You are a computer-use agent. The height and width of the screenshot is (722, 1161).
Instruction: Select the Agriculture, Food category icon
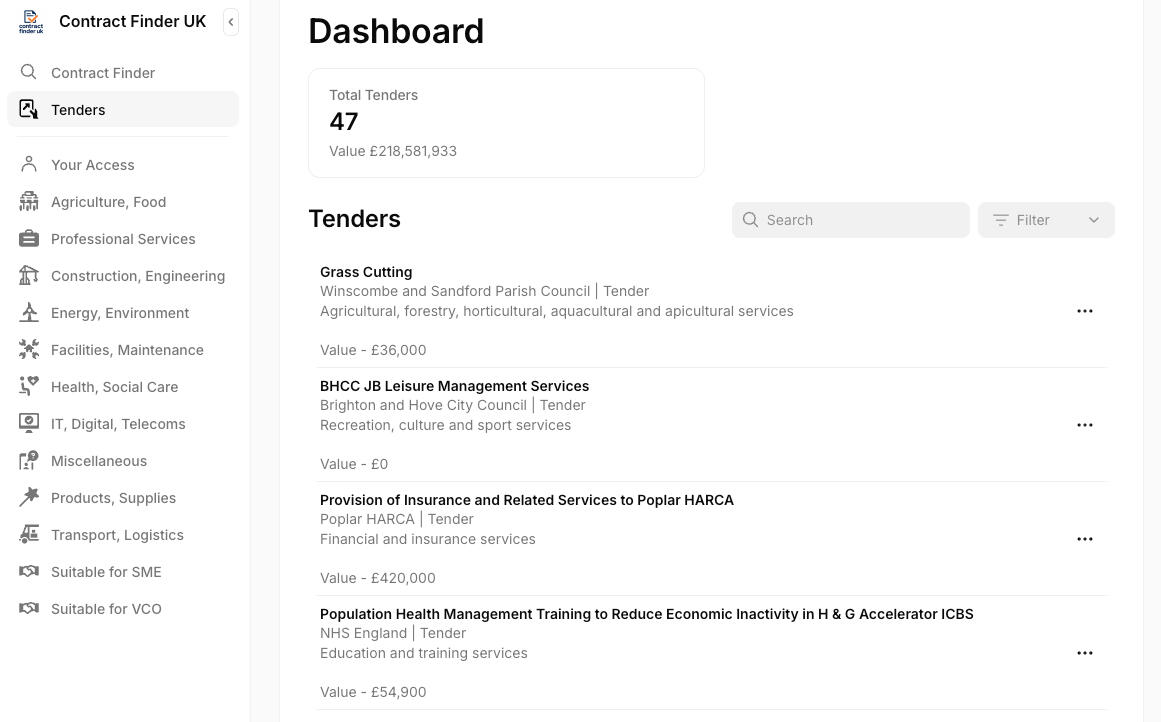pyautogui.click(x=29, y=201)
